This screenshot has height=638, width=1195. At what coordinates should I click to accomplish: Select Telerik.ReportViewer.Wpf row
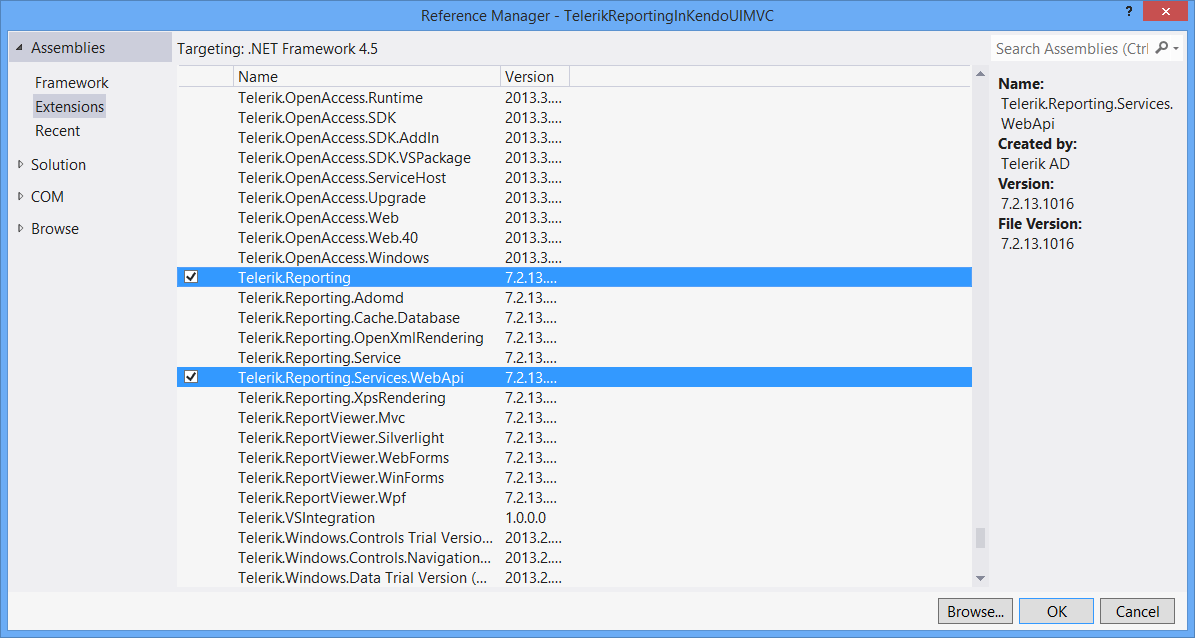point(574,497)
